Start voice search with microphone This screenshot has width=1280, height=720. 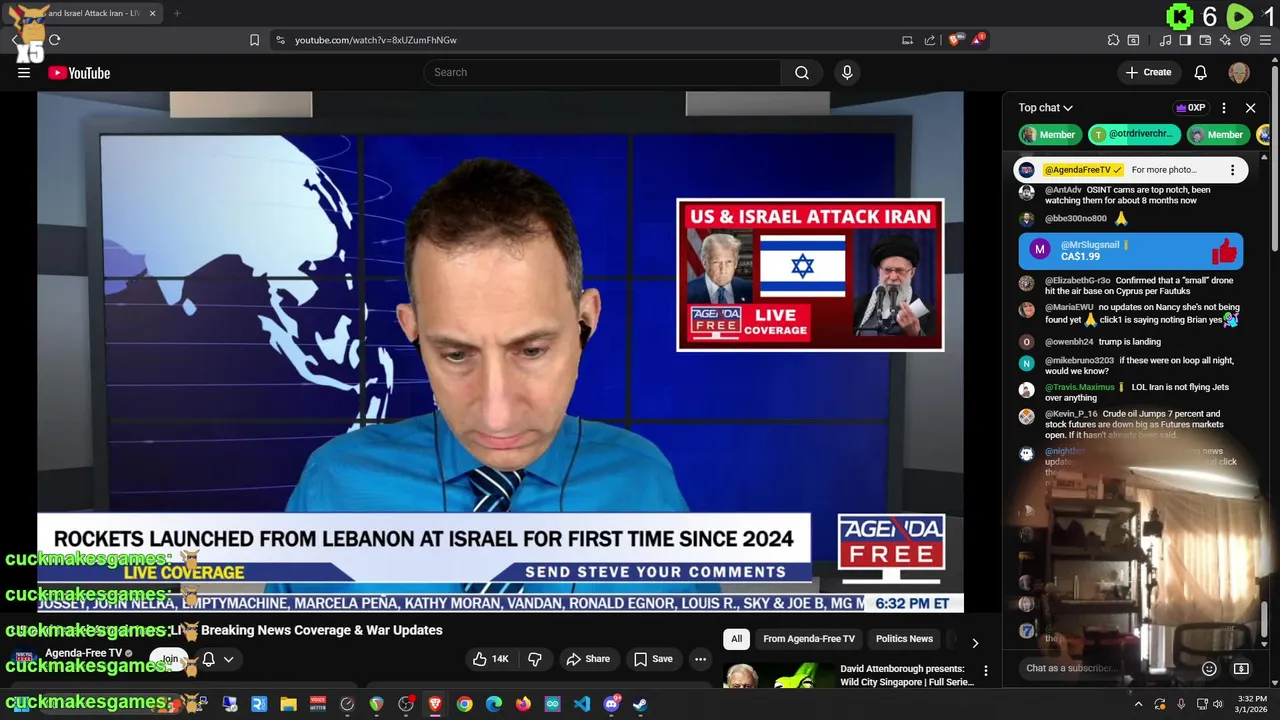[847, 72]
